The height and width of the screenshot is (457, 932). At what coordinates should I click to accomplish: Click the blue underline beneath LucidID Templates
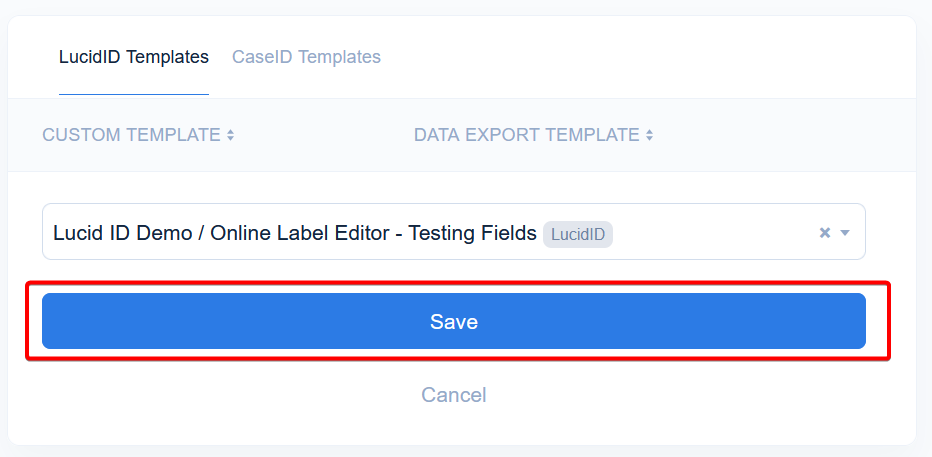point(134,94)
